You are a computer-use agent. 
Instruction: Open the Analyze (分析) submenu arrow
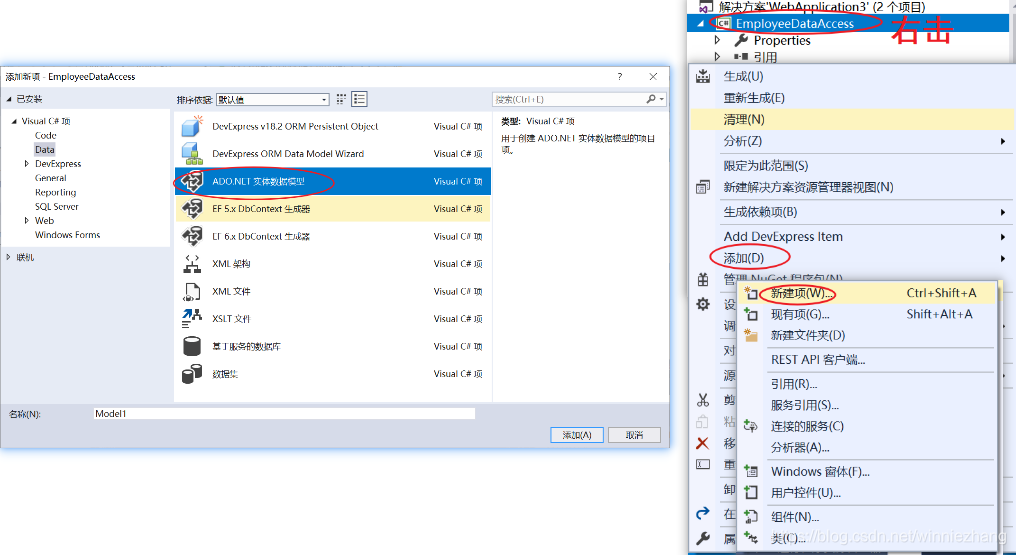pyautogui.click(x=1002, y=141)
